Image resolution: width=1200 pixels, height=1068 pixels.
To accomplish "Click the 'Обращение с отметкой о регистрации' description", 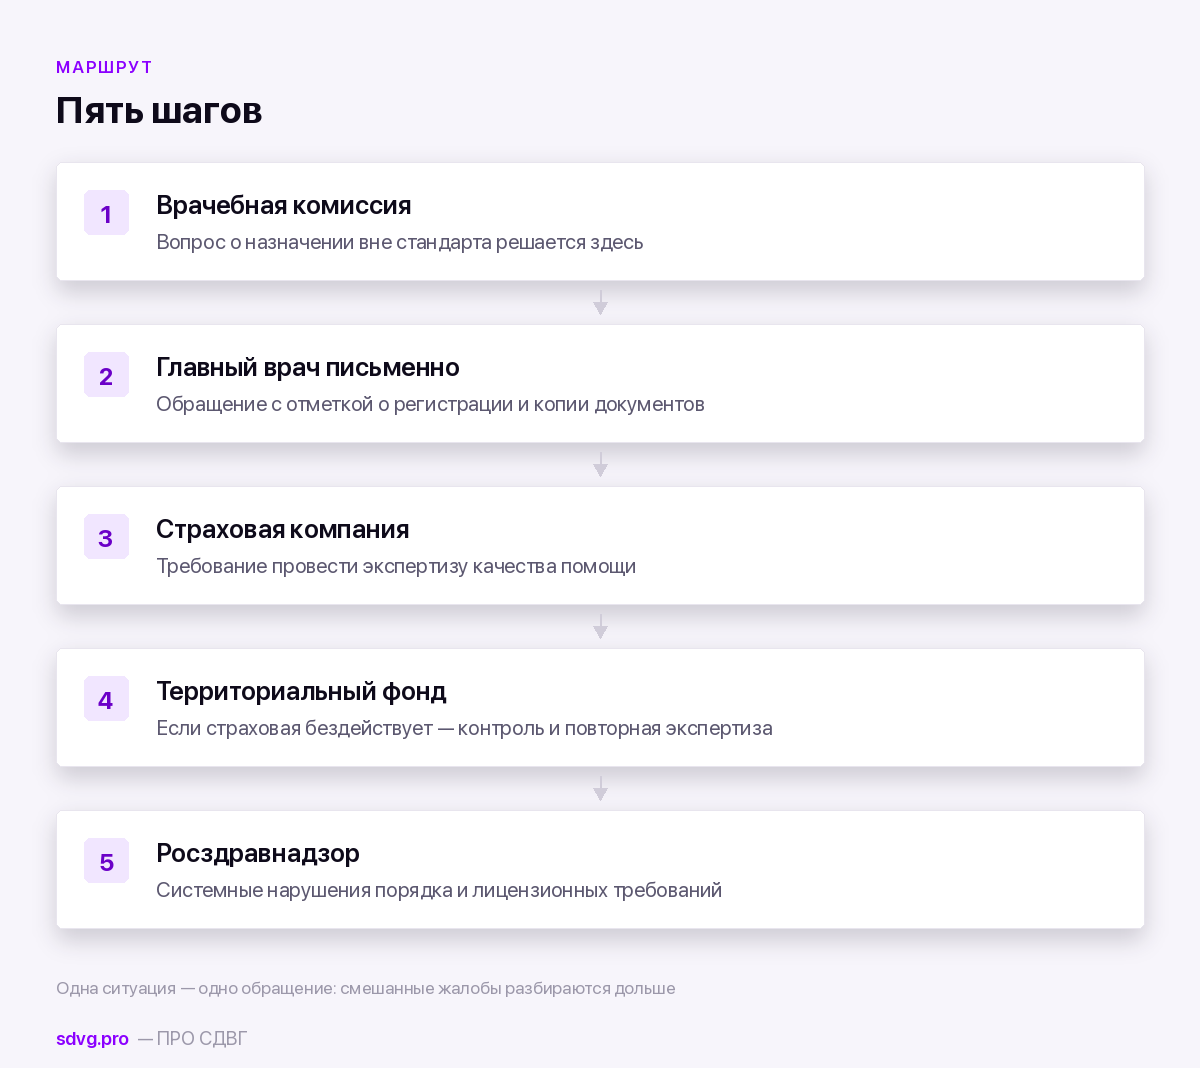I will click(430, 404).
